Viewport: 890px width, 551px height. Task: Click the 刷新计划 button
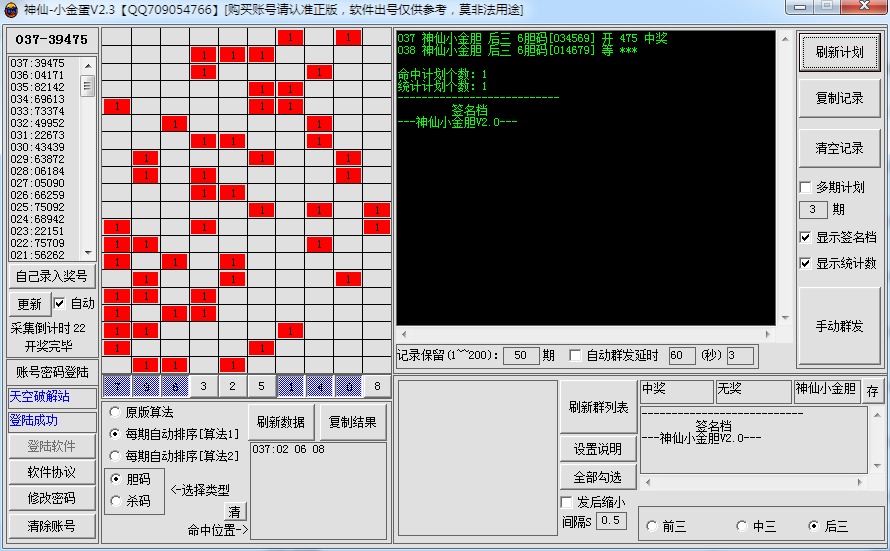[x=839, y=53]
